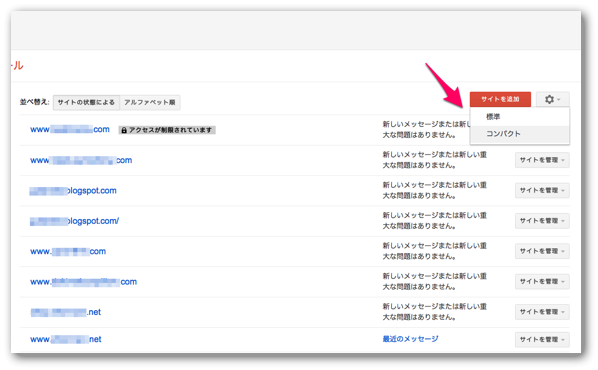The width and height of the screenshot is (598, 370).
Task: Click the 並べ替え: label
Action: 34,102
